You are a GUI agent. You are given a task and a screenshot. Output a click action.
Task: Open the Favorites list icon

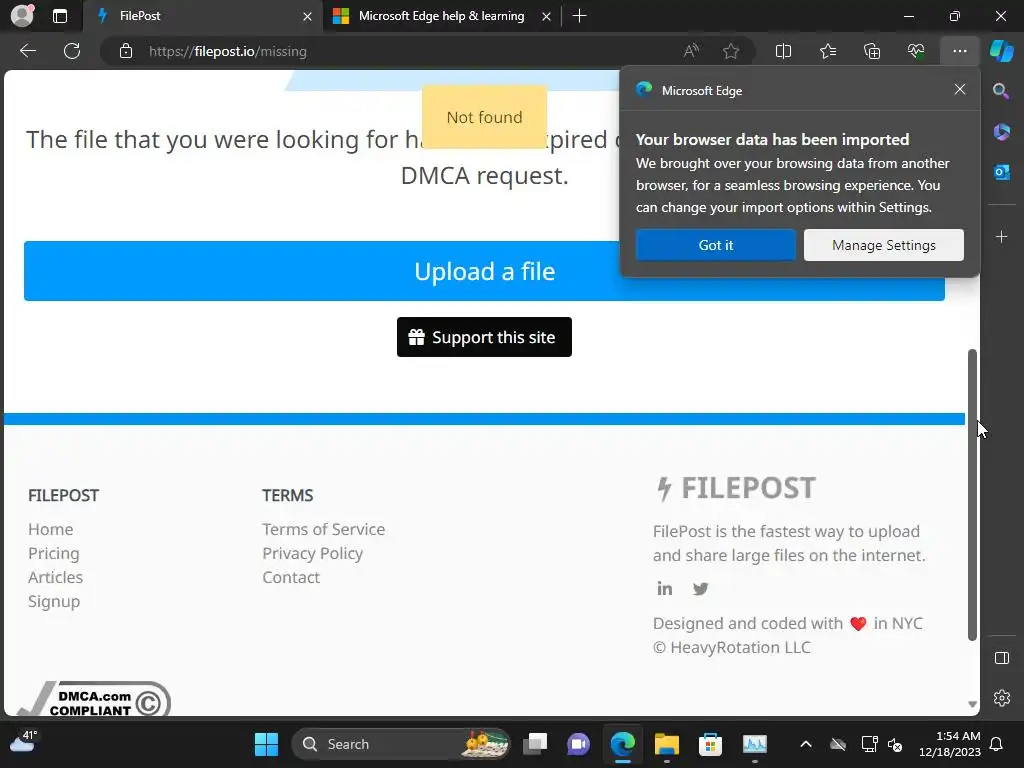(x=827, y=51)
